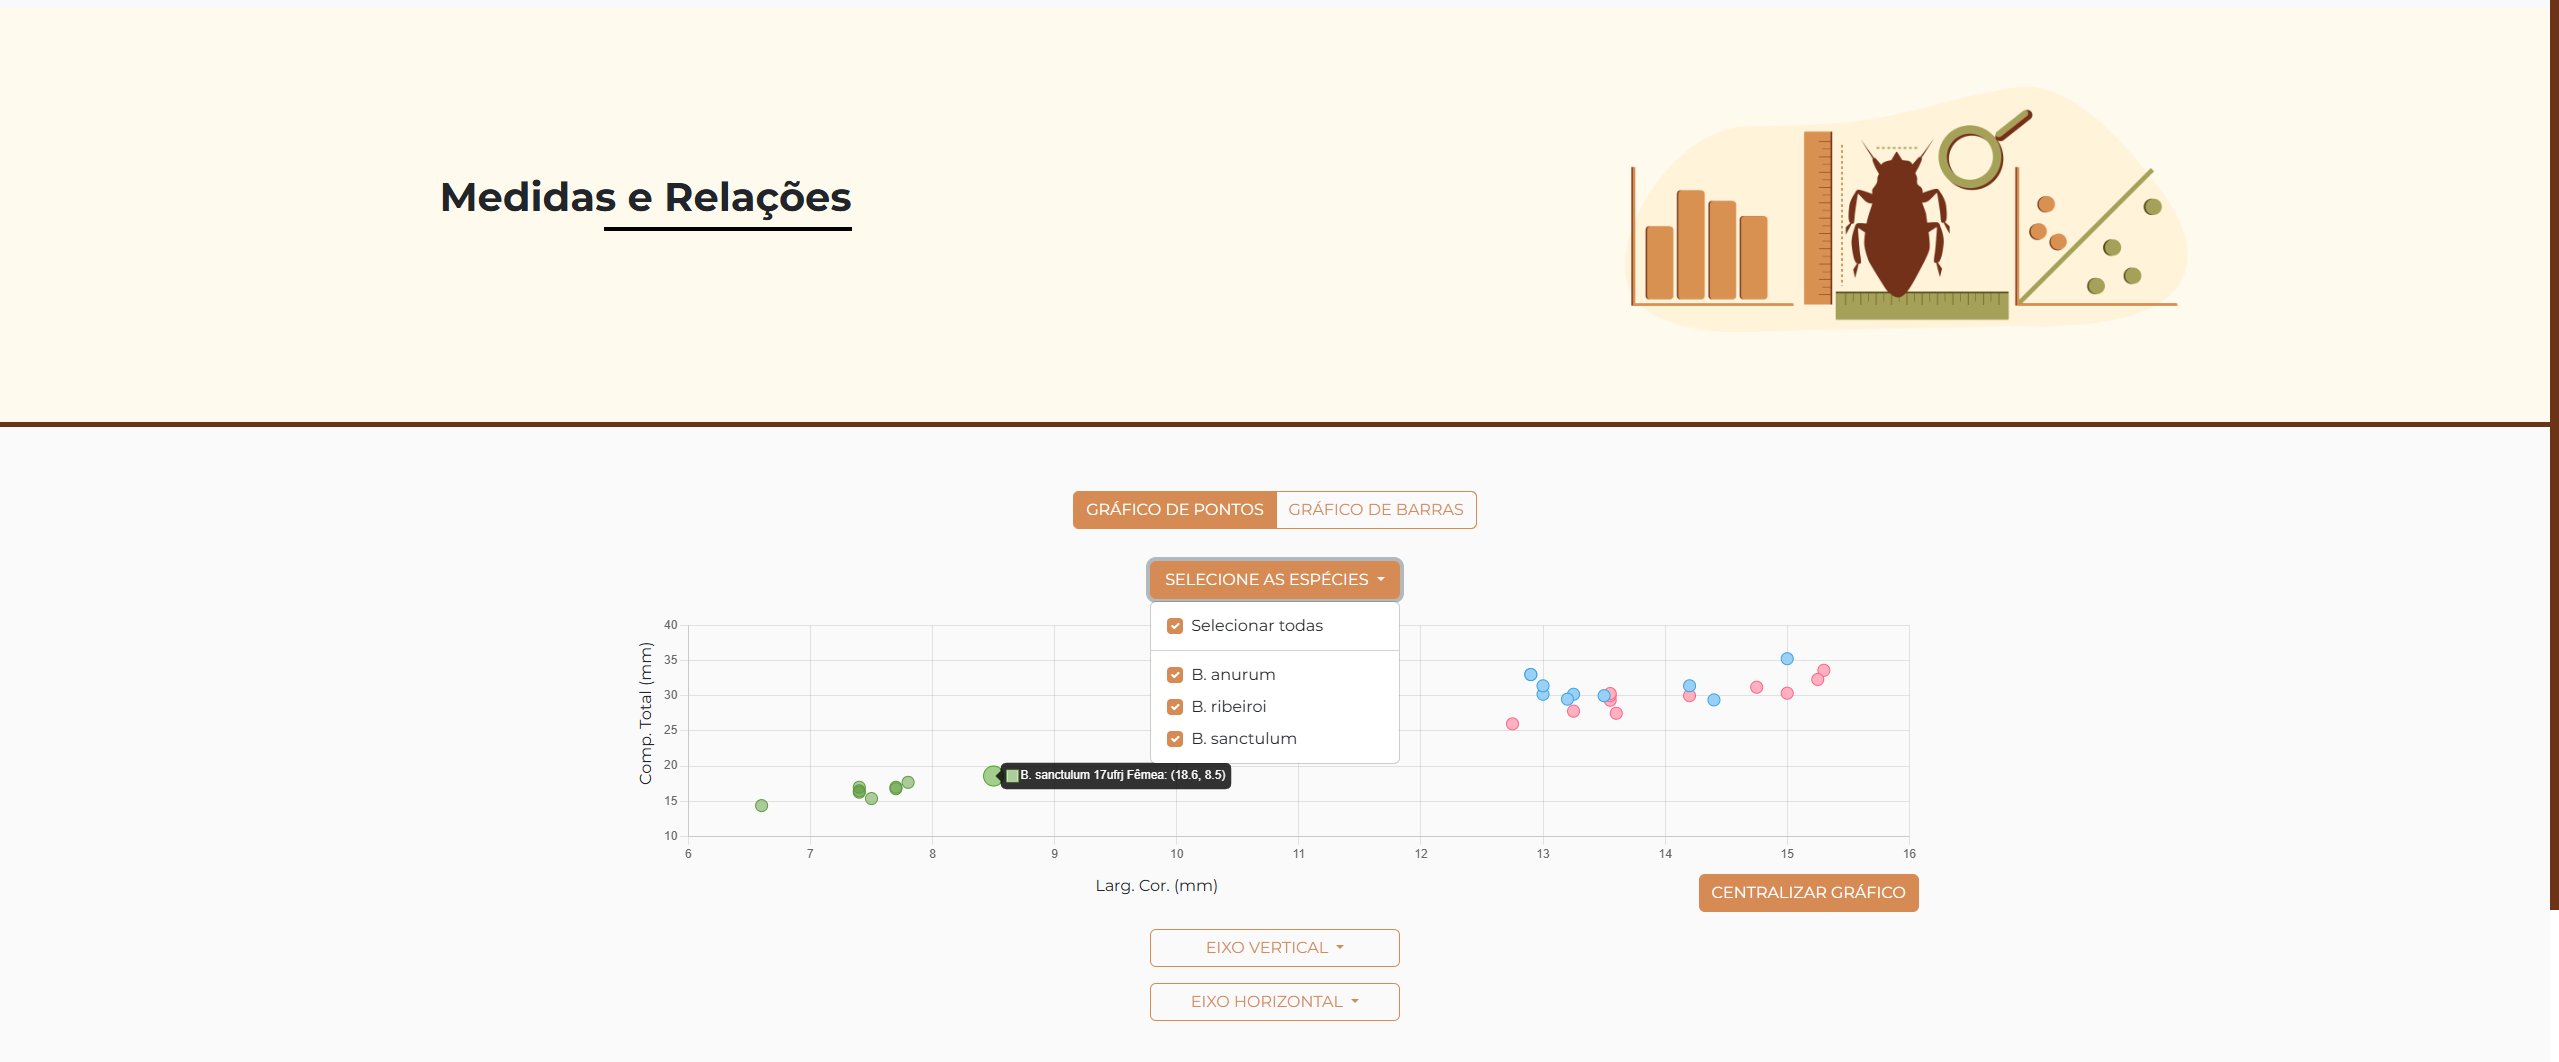Click the orange bar chart illustration
This screenshot has height=1062, width=2559.
1706,245
